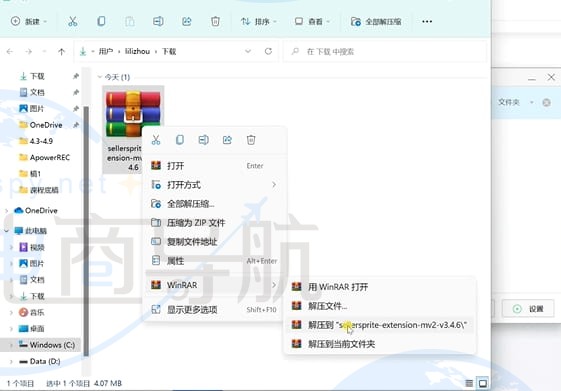The image size is (561, 391).
Task: Open the Sort (排序) dropdown
Action: tap(258, 21)
